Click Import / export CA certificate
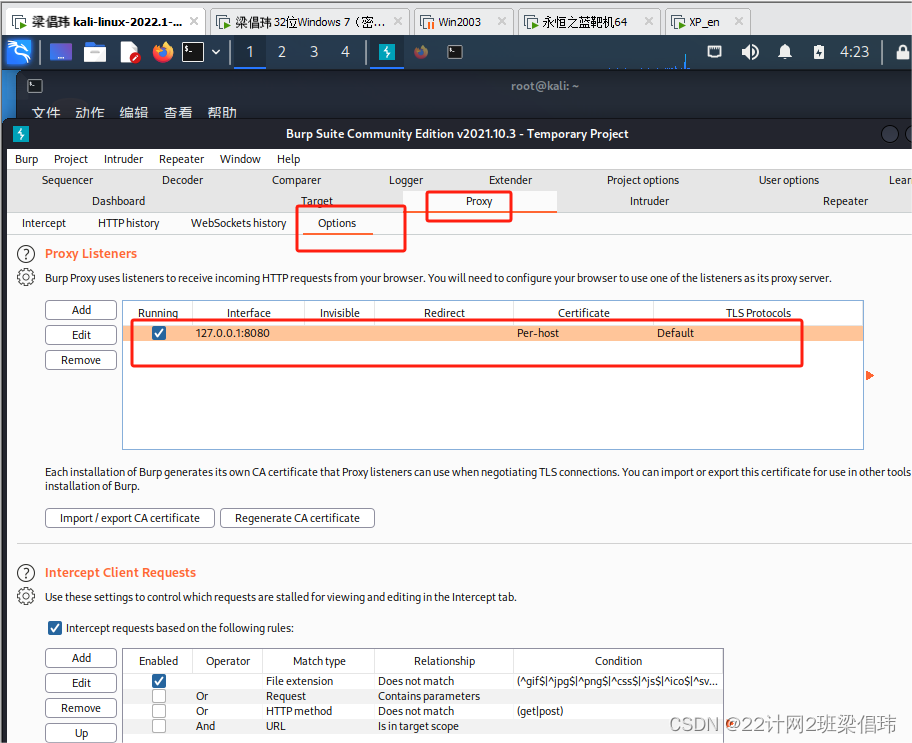The image size is (912, 743). [130, 518]
